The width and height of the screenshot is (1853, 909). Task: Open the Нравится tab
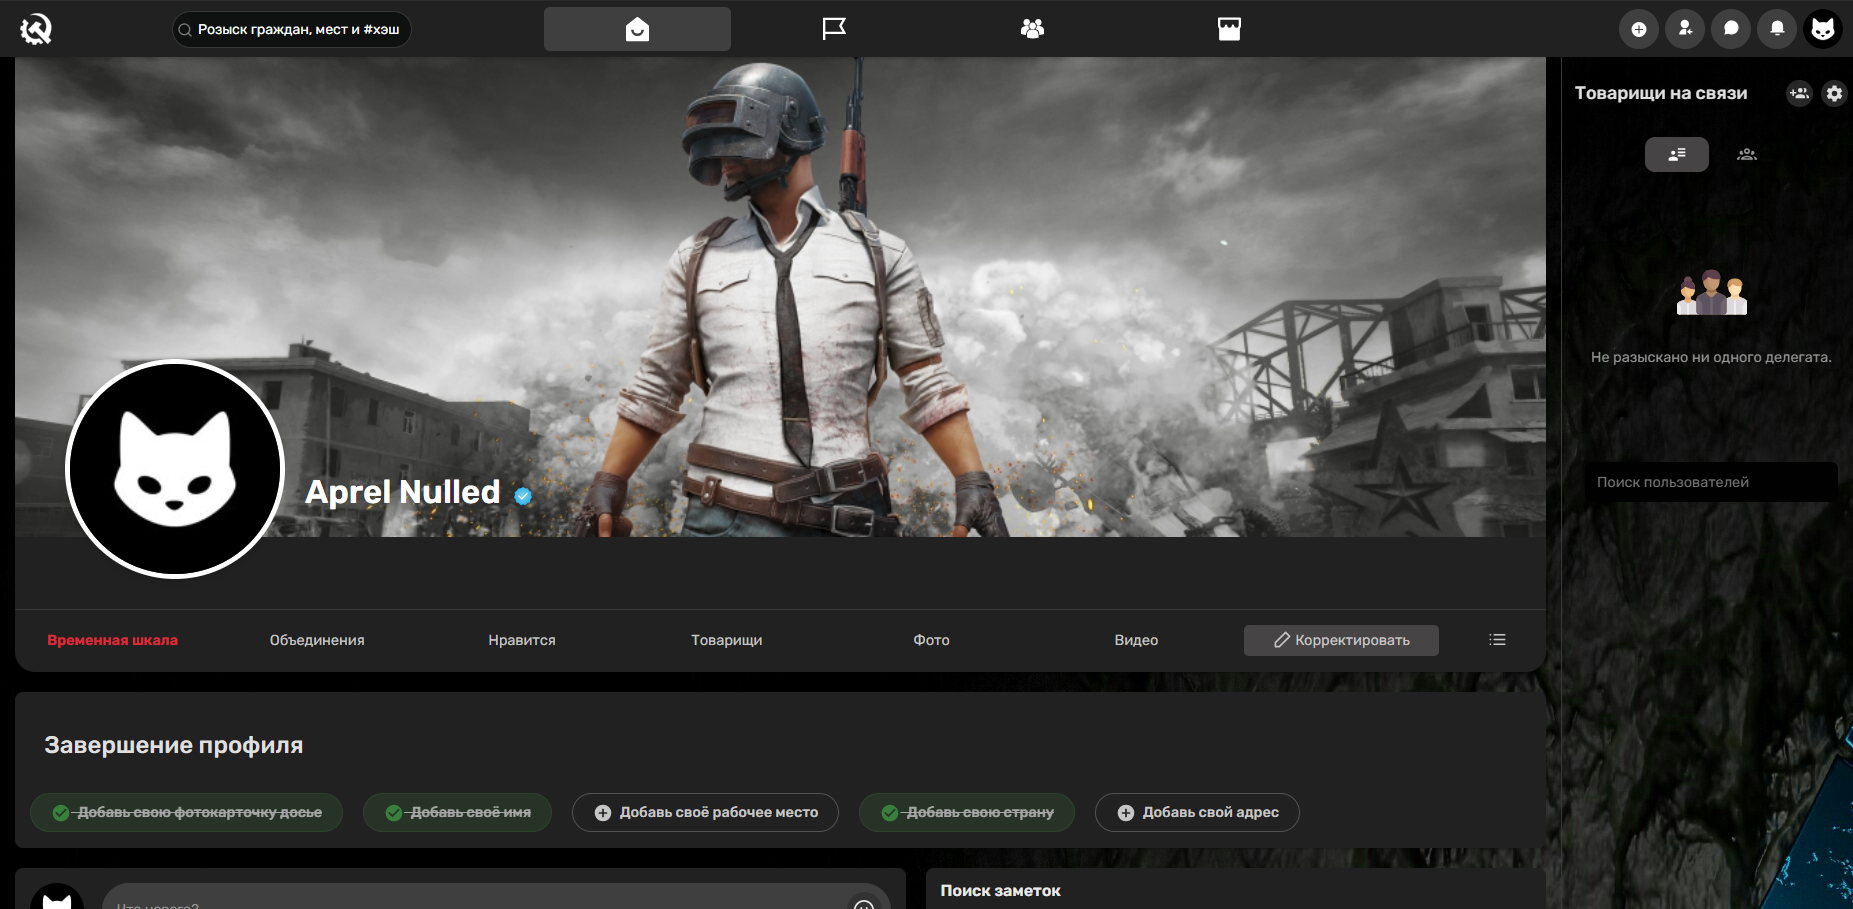[522, 640]
